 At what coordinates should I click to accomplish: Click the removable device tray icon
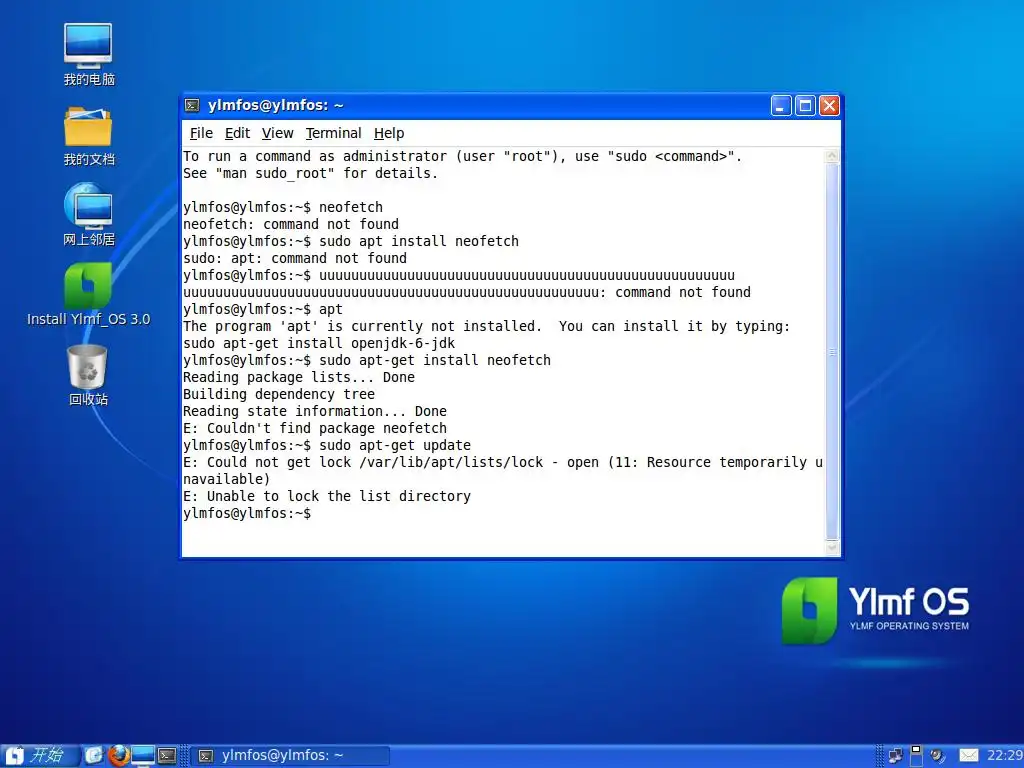tap(916, 756)
